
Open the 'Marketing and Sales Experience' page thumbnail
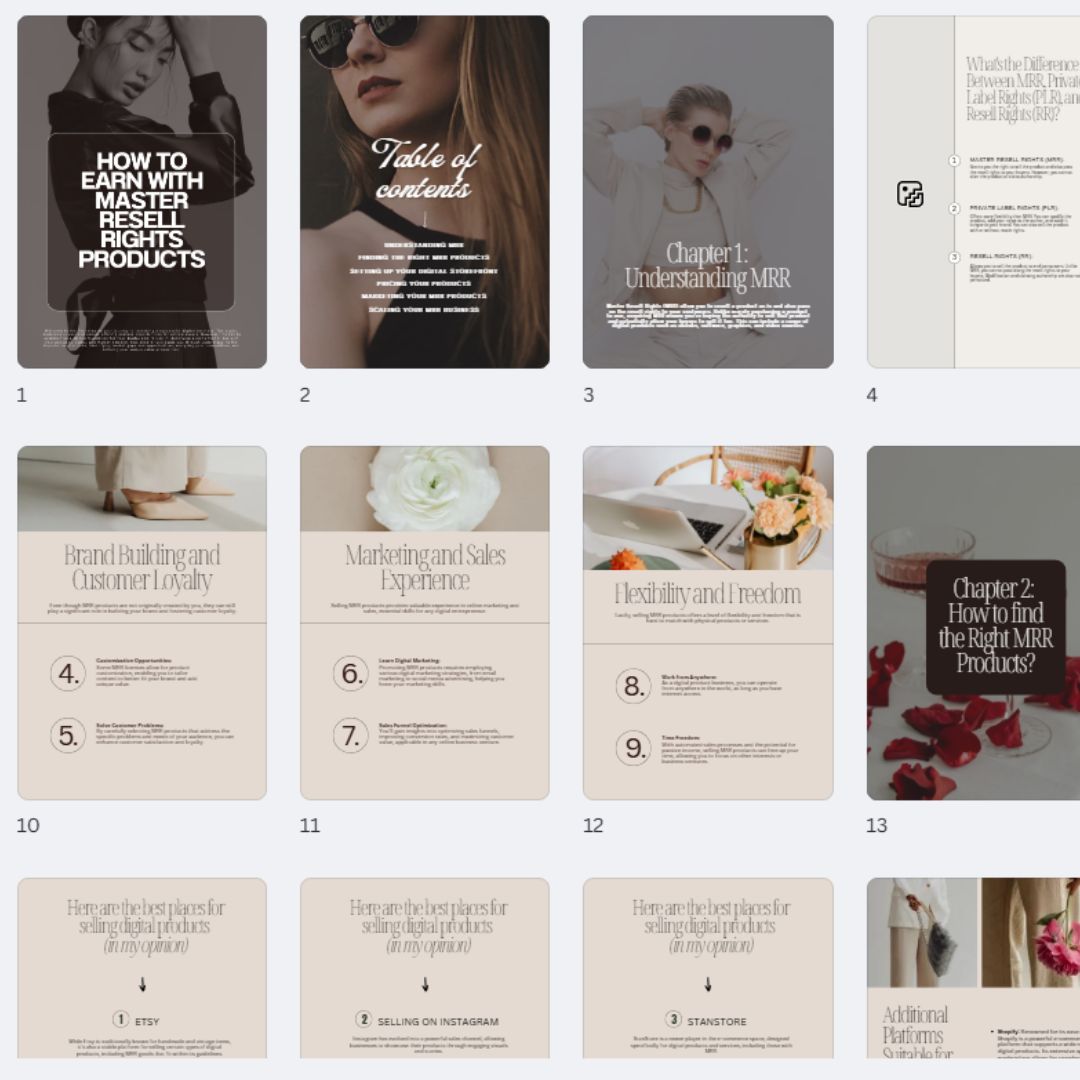pos(424,622)
